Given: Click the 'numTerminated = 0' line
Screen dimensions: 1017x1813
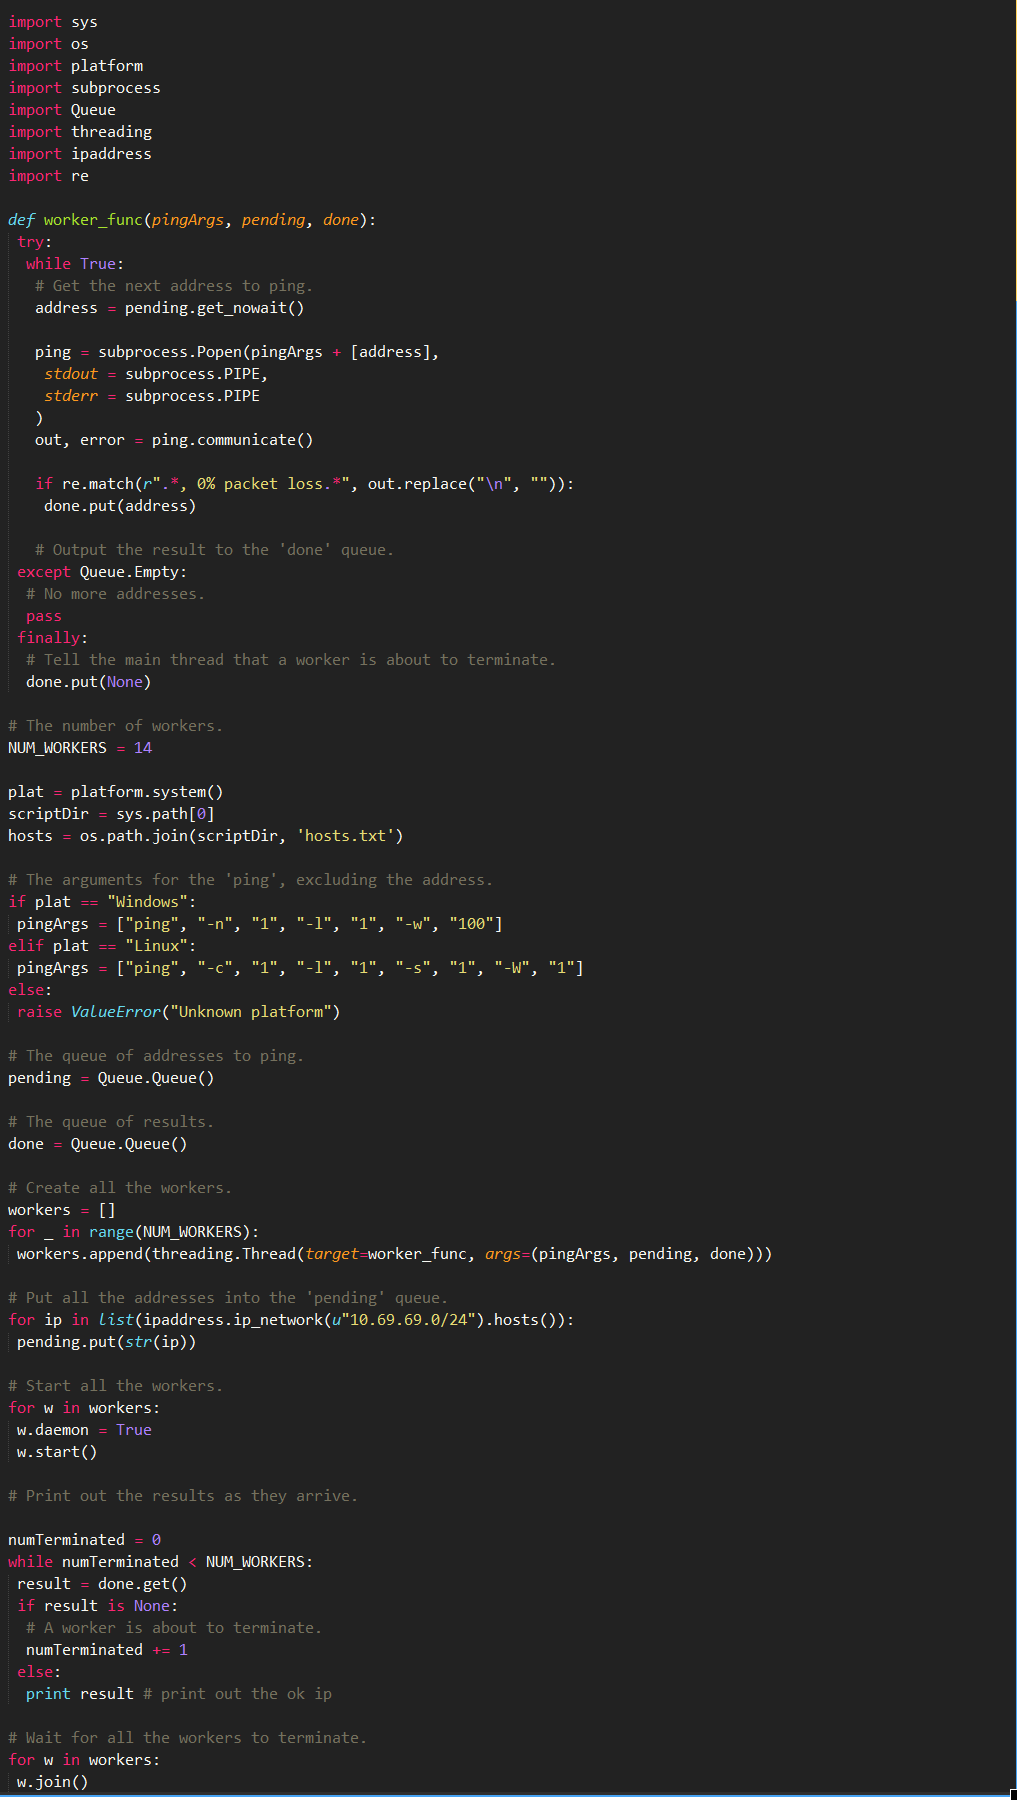Looking at the screenshot, I should click(84, 1540).
